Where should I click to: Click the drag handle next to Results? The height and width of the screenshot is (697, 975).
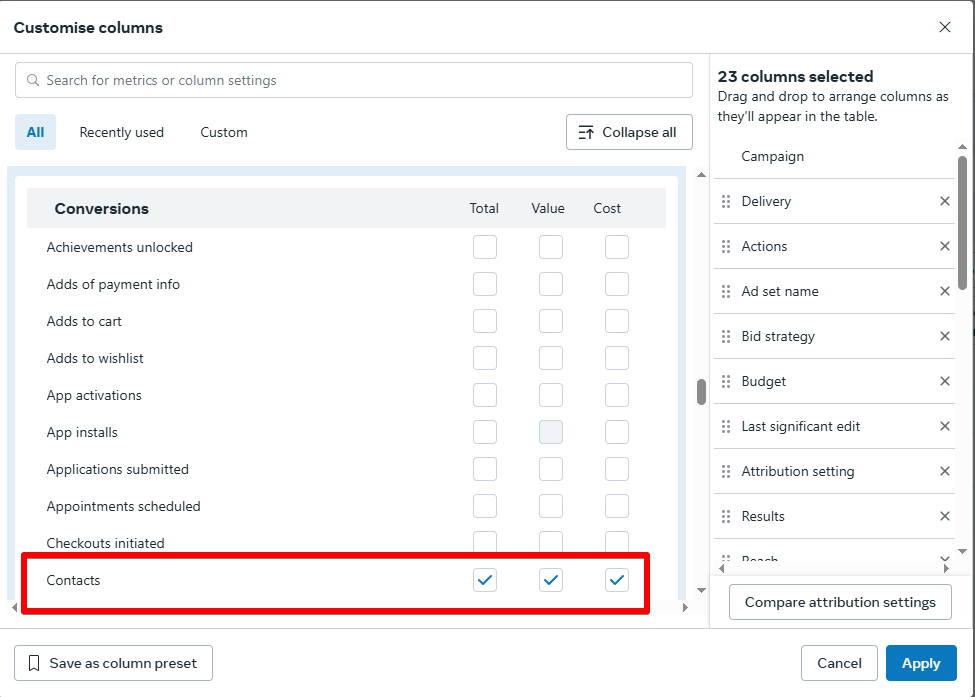tap(726, 516)
